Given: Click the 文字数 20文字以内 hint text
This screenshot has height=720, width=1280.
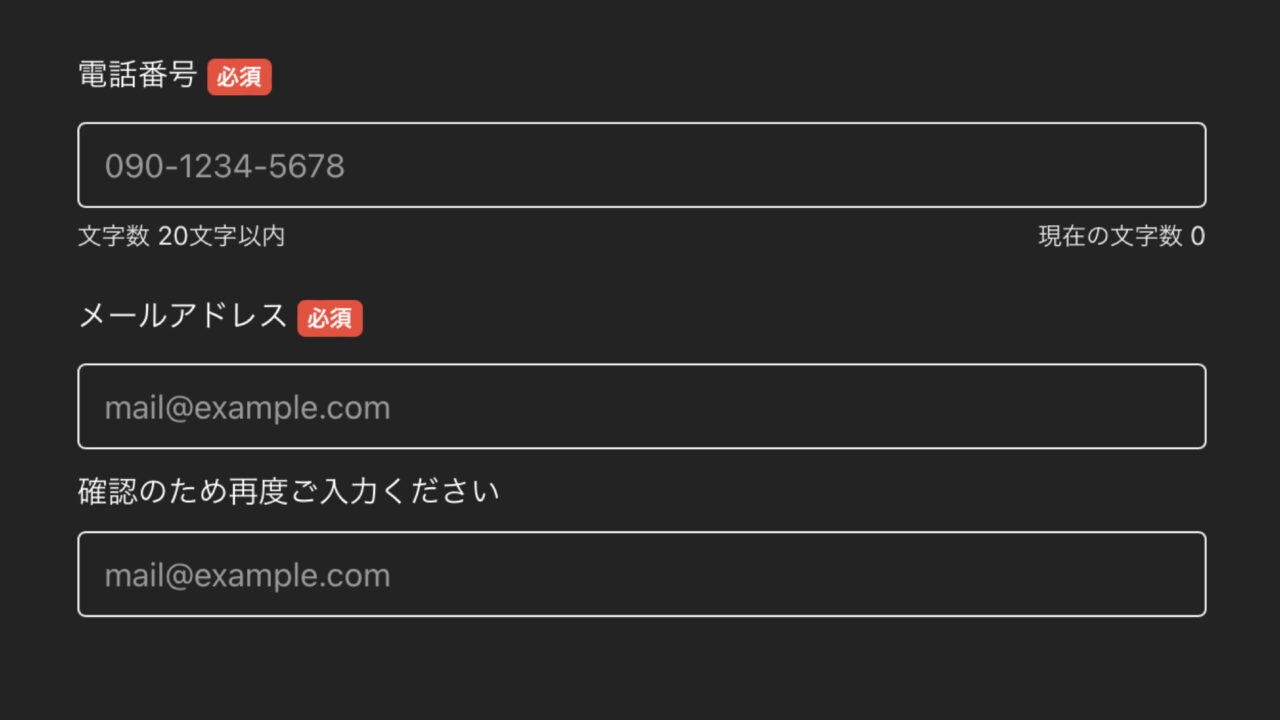Looking at the screenshot, I should tap(181, 237).
